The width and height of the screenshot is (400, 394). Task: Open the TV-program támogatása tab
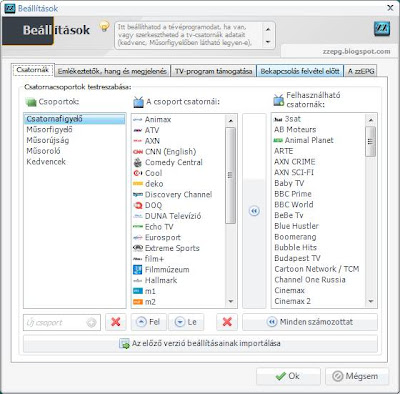(x=213, y=71)
